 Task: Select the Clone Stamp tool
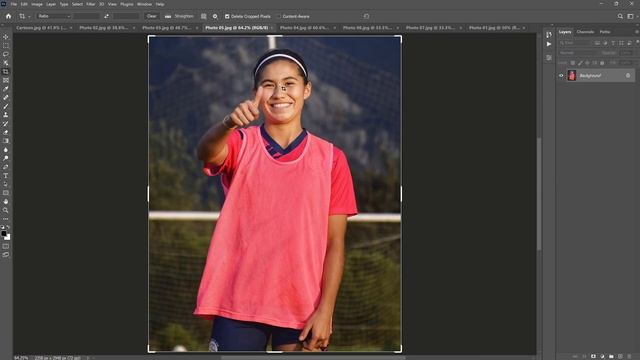click(x=6, y=115)
